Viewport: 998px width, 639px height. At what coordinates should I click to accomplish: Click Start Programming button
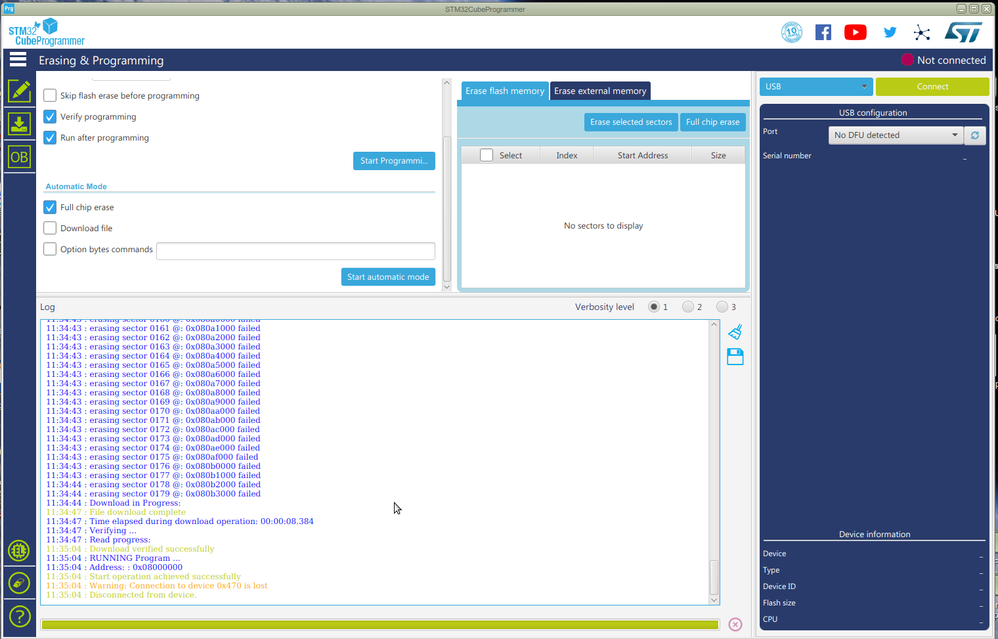(394, 160)
